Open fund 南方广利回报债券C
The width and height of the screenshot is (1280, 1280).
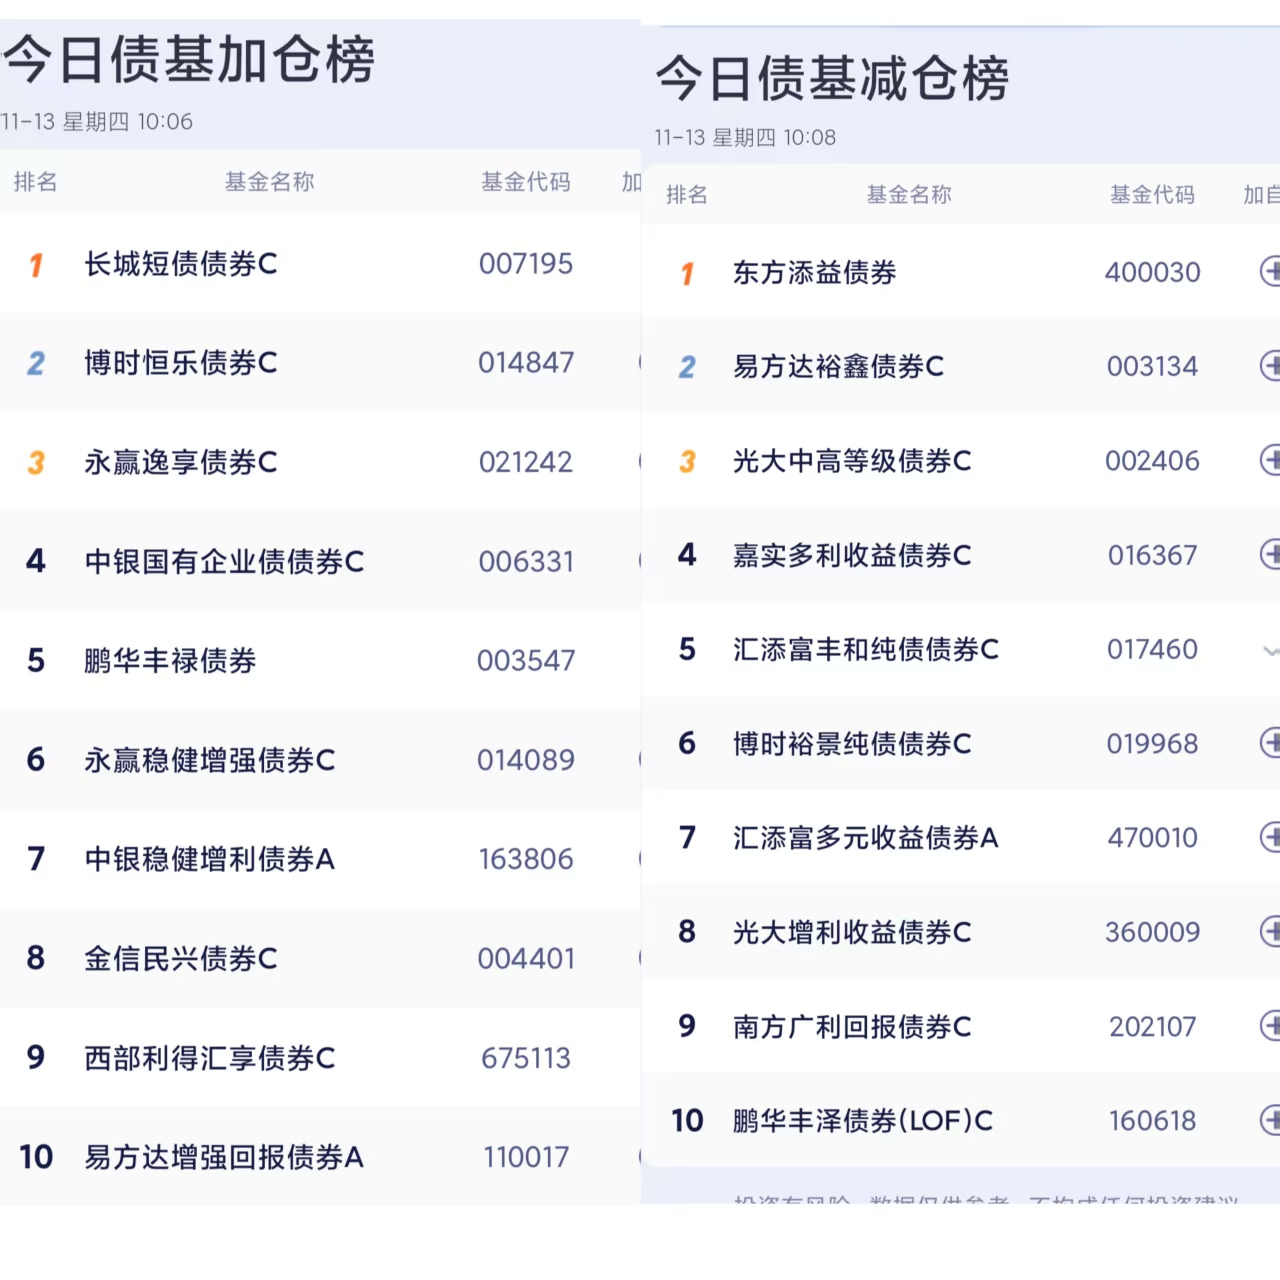click(x=852, y=1026)
